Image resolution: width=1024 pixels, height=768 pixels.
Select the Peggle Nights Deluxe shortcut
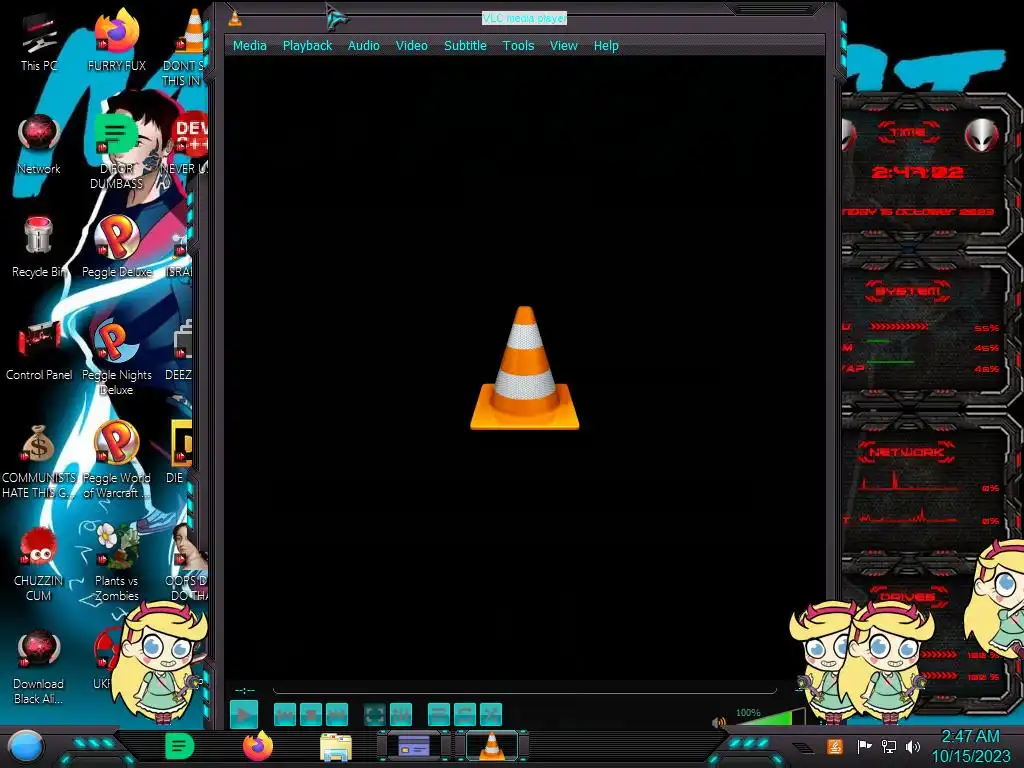click(x=116, y=357)
